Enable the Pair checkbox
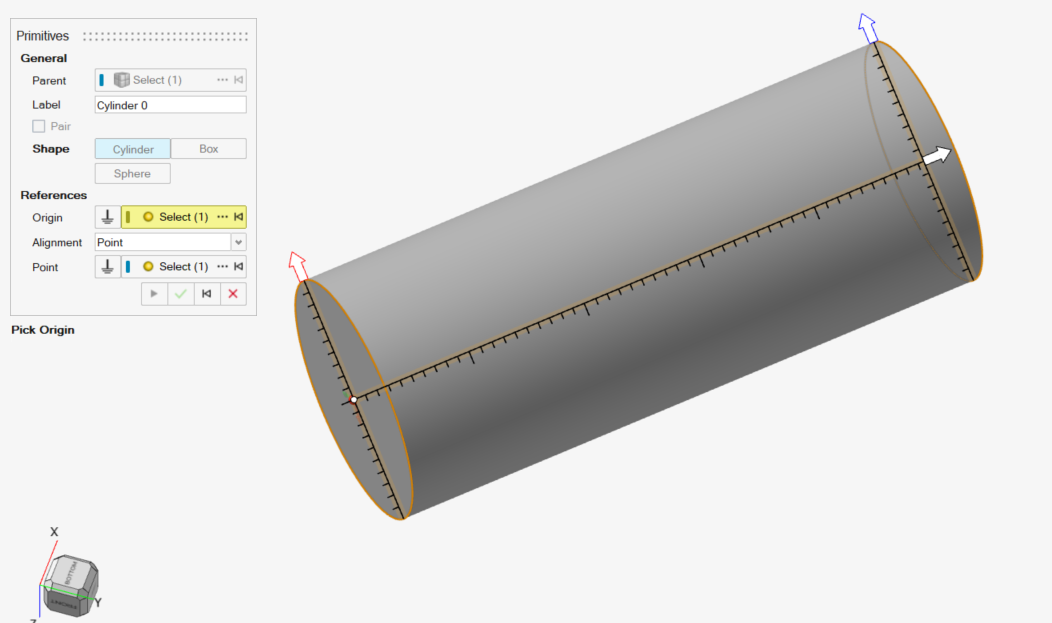Image resolution: width=1052 pixels, height=623 pixels. (39, 127)
